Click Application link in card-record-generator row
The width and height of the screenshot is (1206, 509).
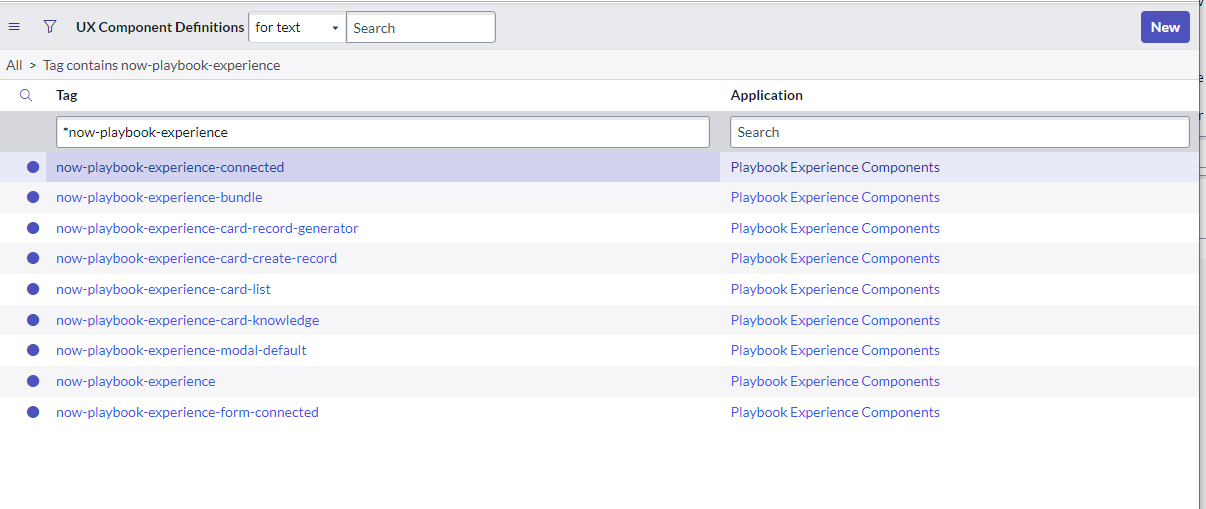click(x=835, y=228)
